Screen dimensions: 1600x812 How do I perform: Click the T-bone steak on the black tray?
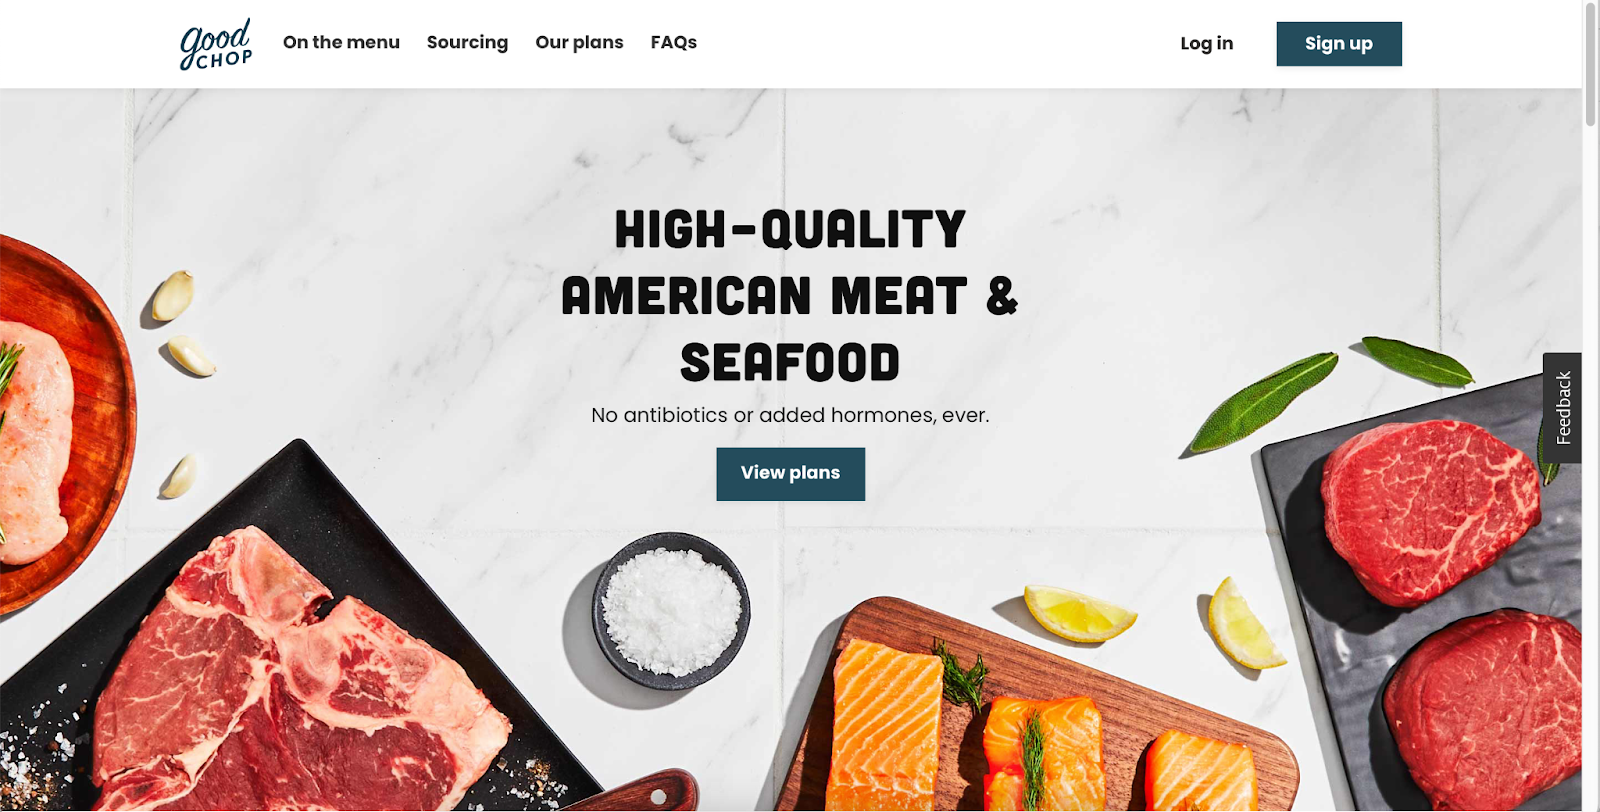290,680
